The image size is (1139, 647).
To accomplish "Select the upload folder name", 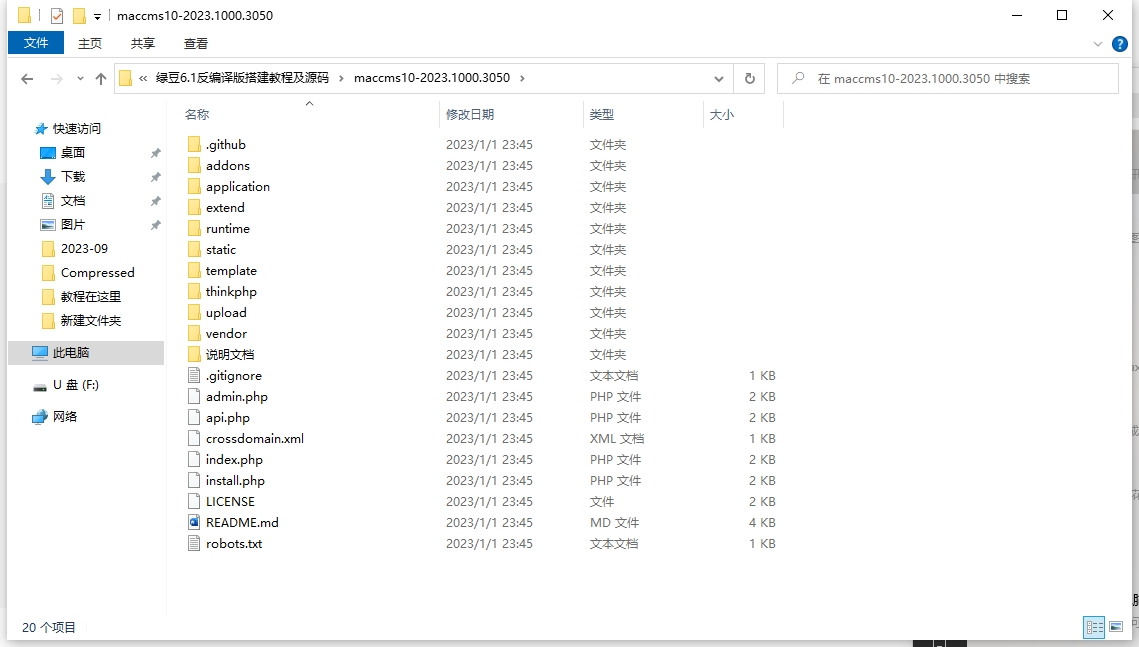I will [226, 313].
